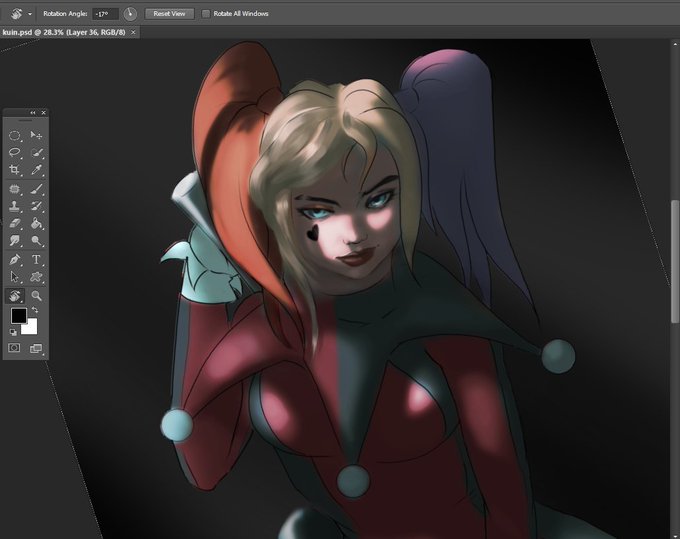Viewport: 680px width, 539px height.
Task: Select the Pen tool
Action: [15, 260]
